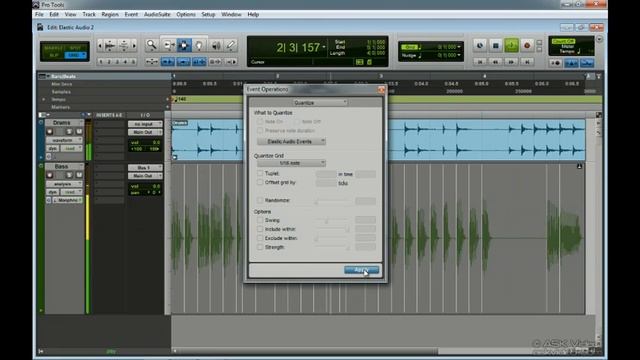640x360 pixels.
Task: Open Bass input selector 'Bus 1'
Action: [145, 167]
